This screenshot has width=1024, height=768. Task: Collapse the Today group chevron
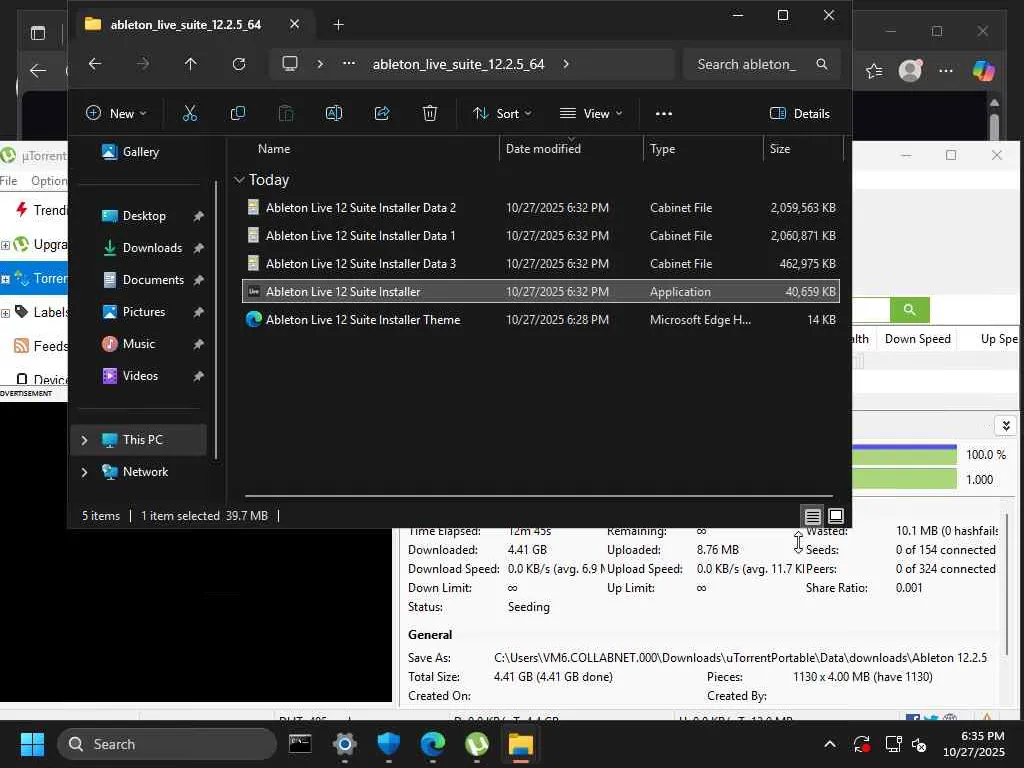[240, 180]
